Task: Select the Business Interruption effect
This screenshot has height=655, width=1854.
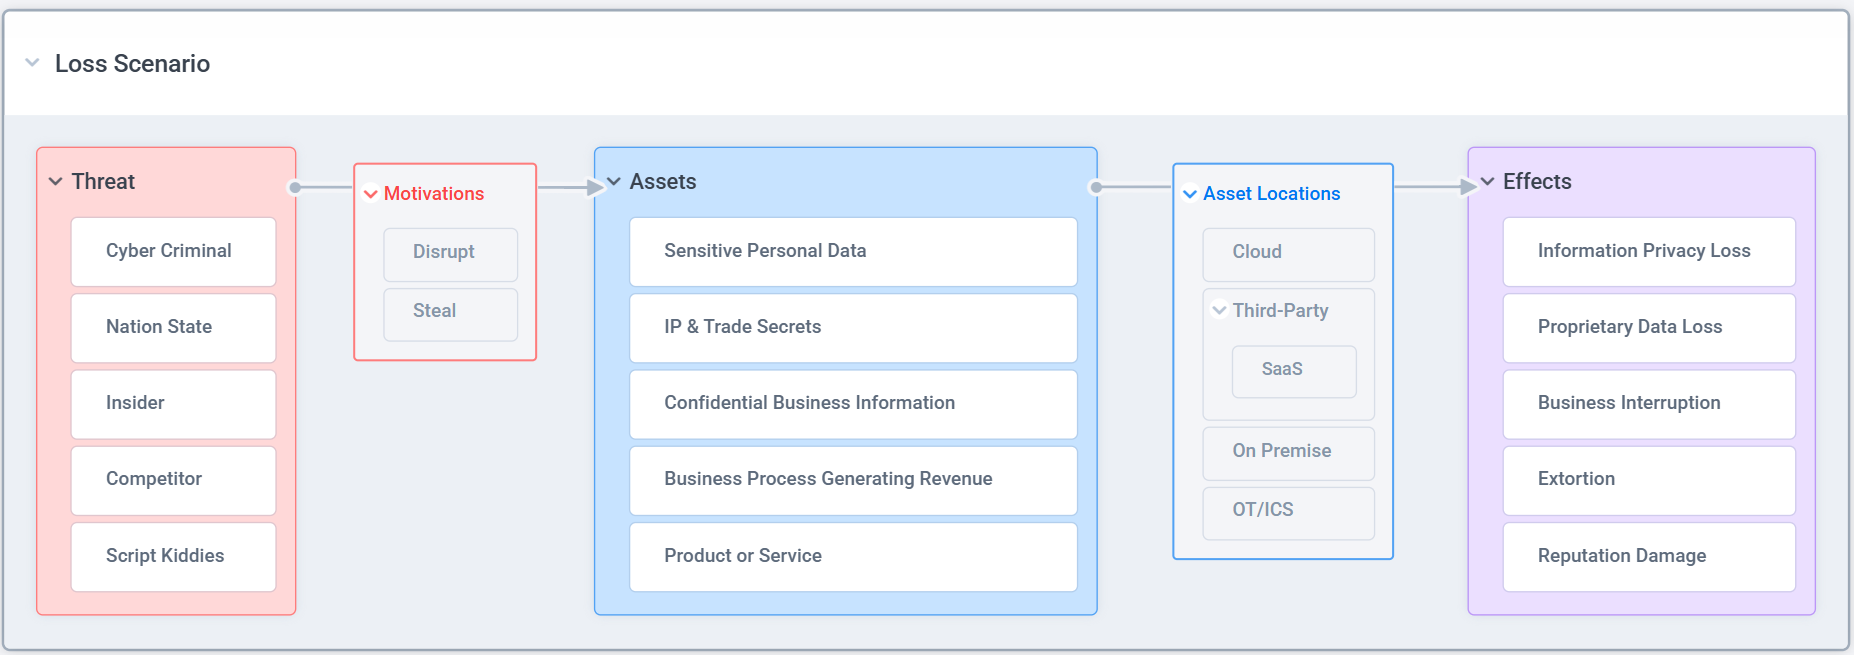Action: click(1648, 403)
